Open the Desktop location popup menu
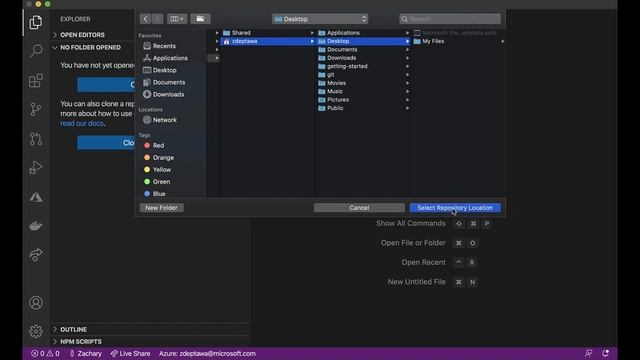Screen dimensions: 640x360 (x=320, y=19)
